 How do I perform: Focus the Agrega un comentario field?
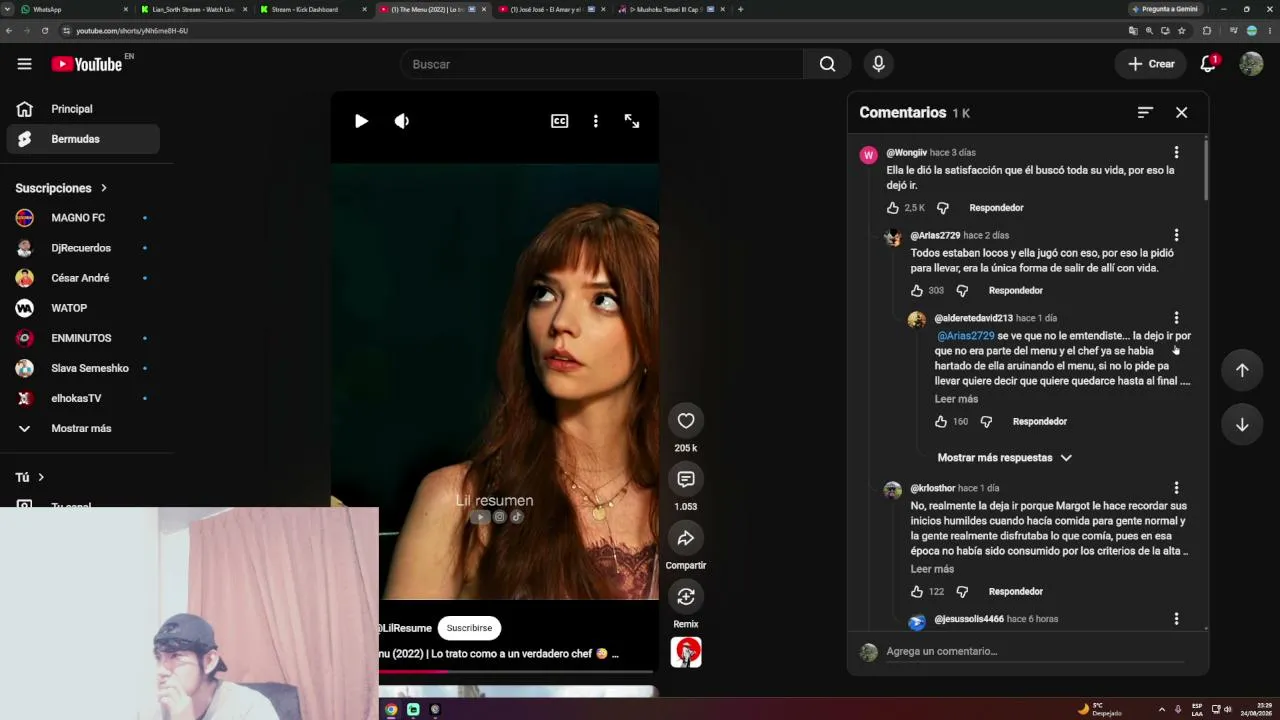point(1034,652)
